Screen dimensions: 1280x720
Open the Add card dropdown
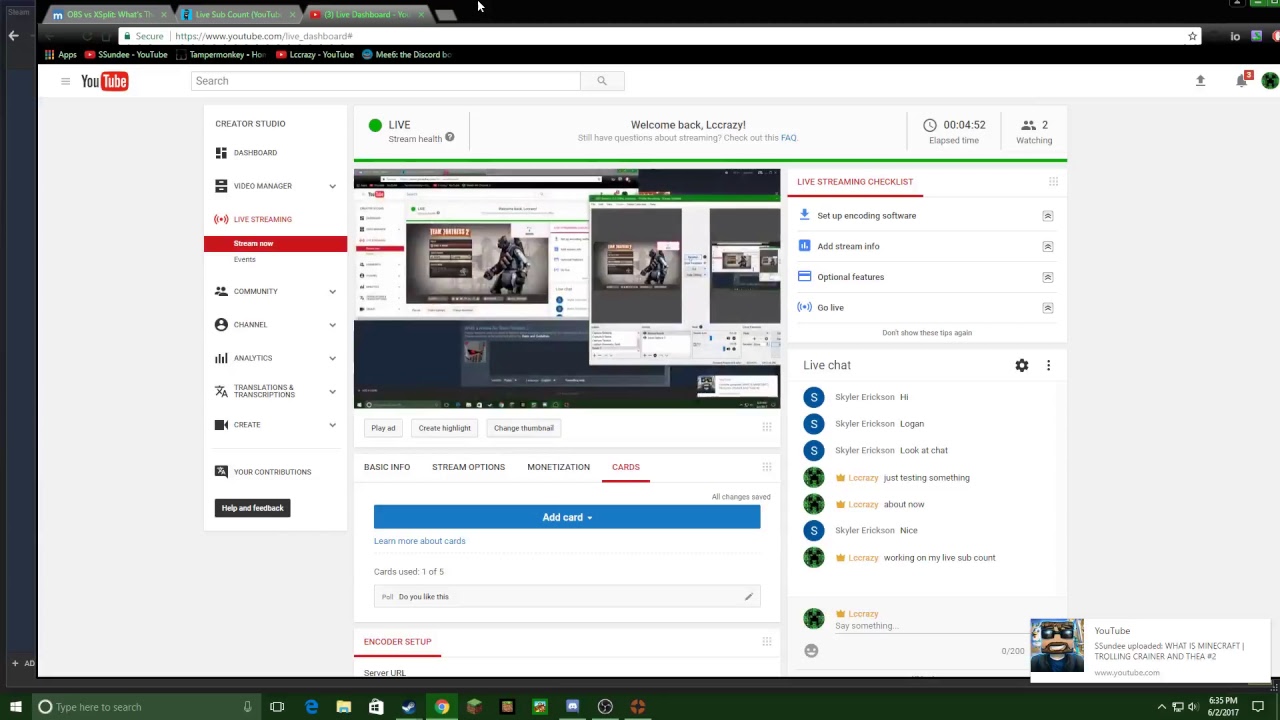point(567,517)
